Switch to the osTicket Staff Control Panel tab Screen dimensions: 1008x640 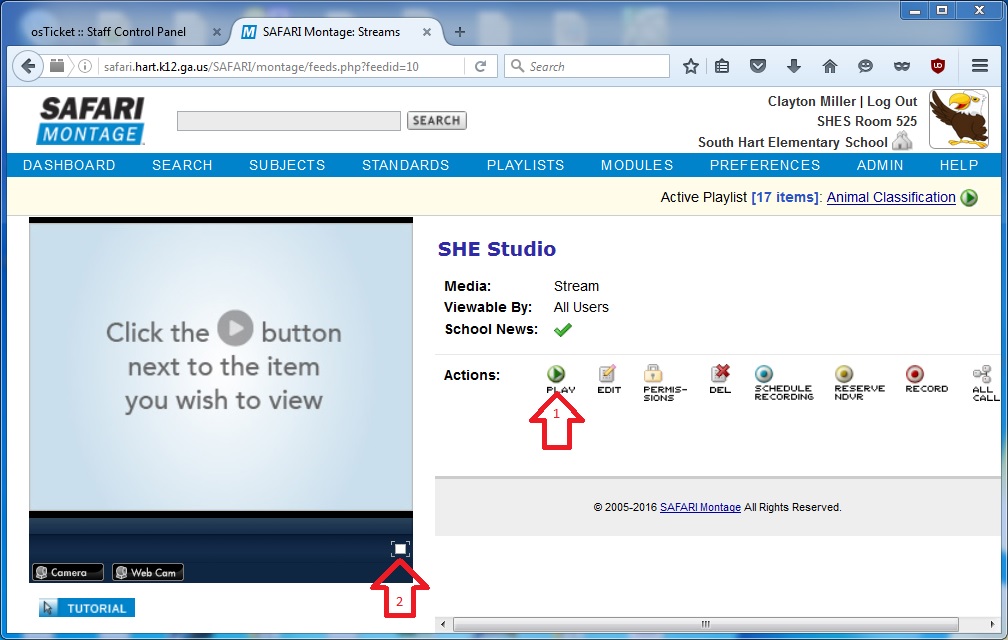[x=108, y=32]
